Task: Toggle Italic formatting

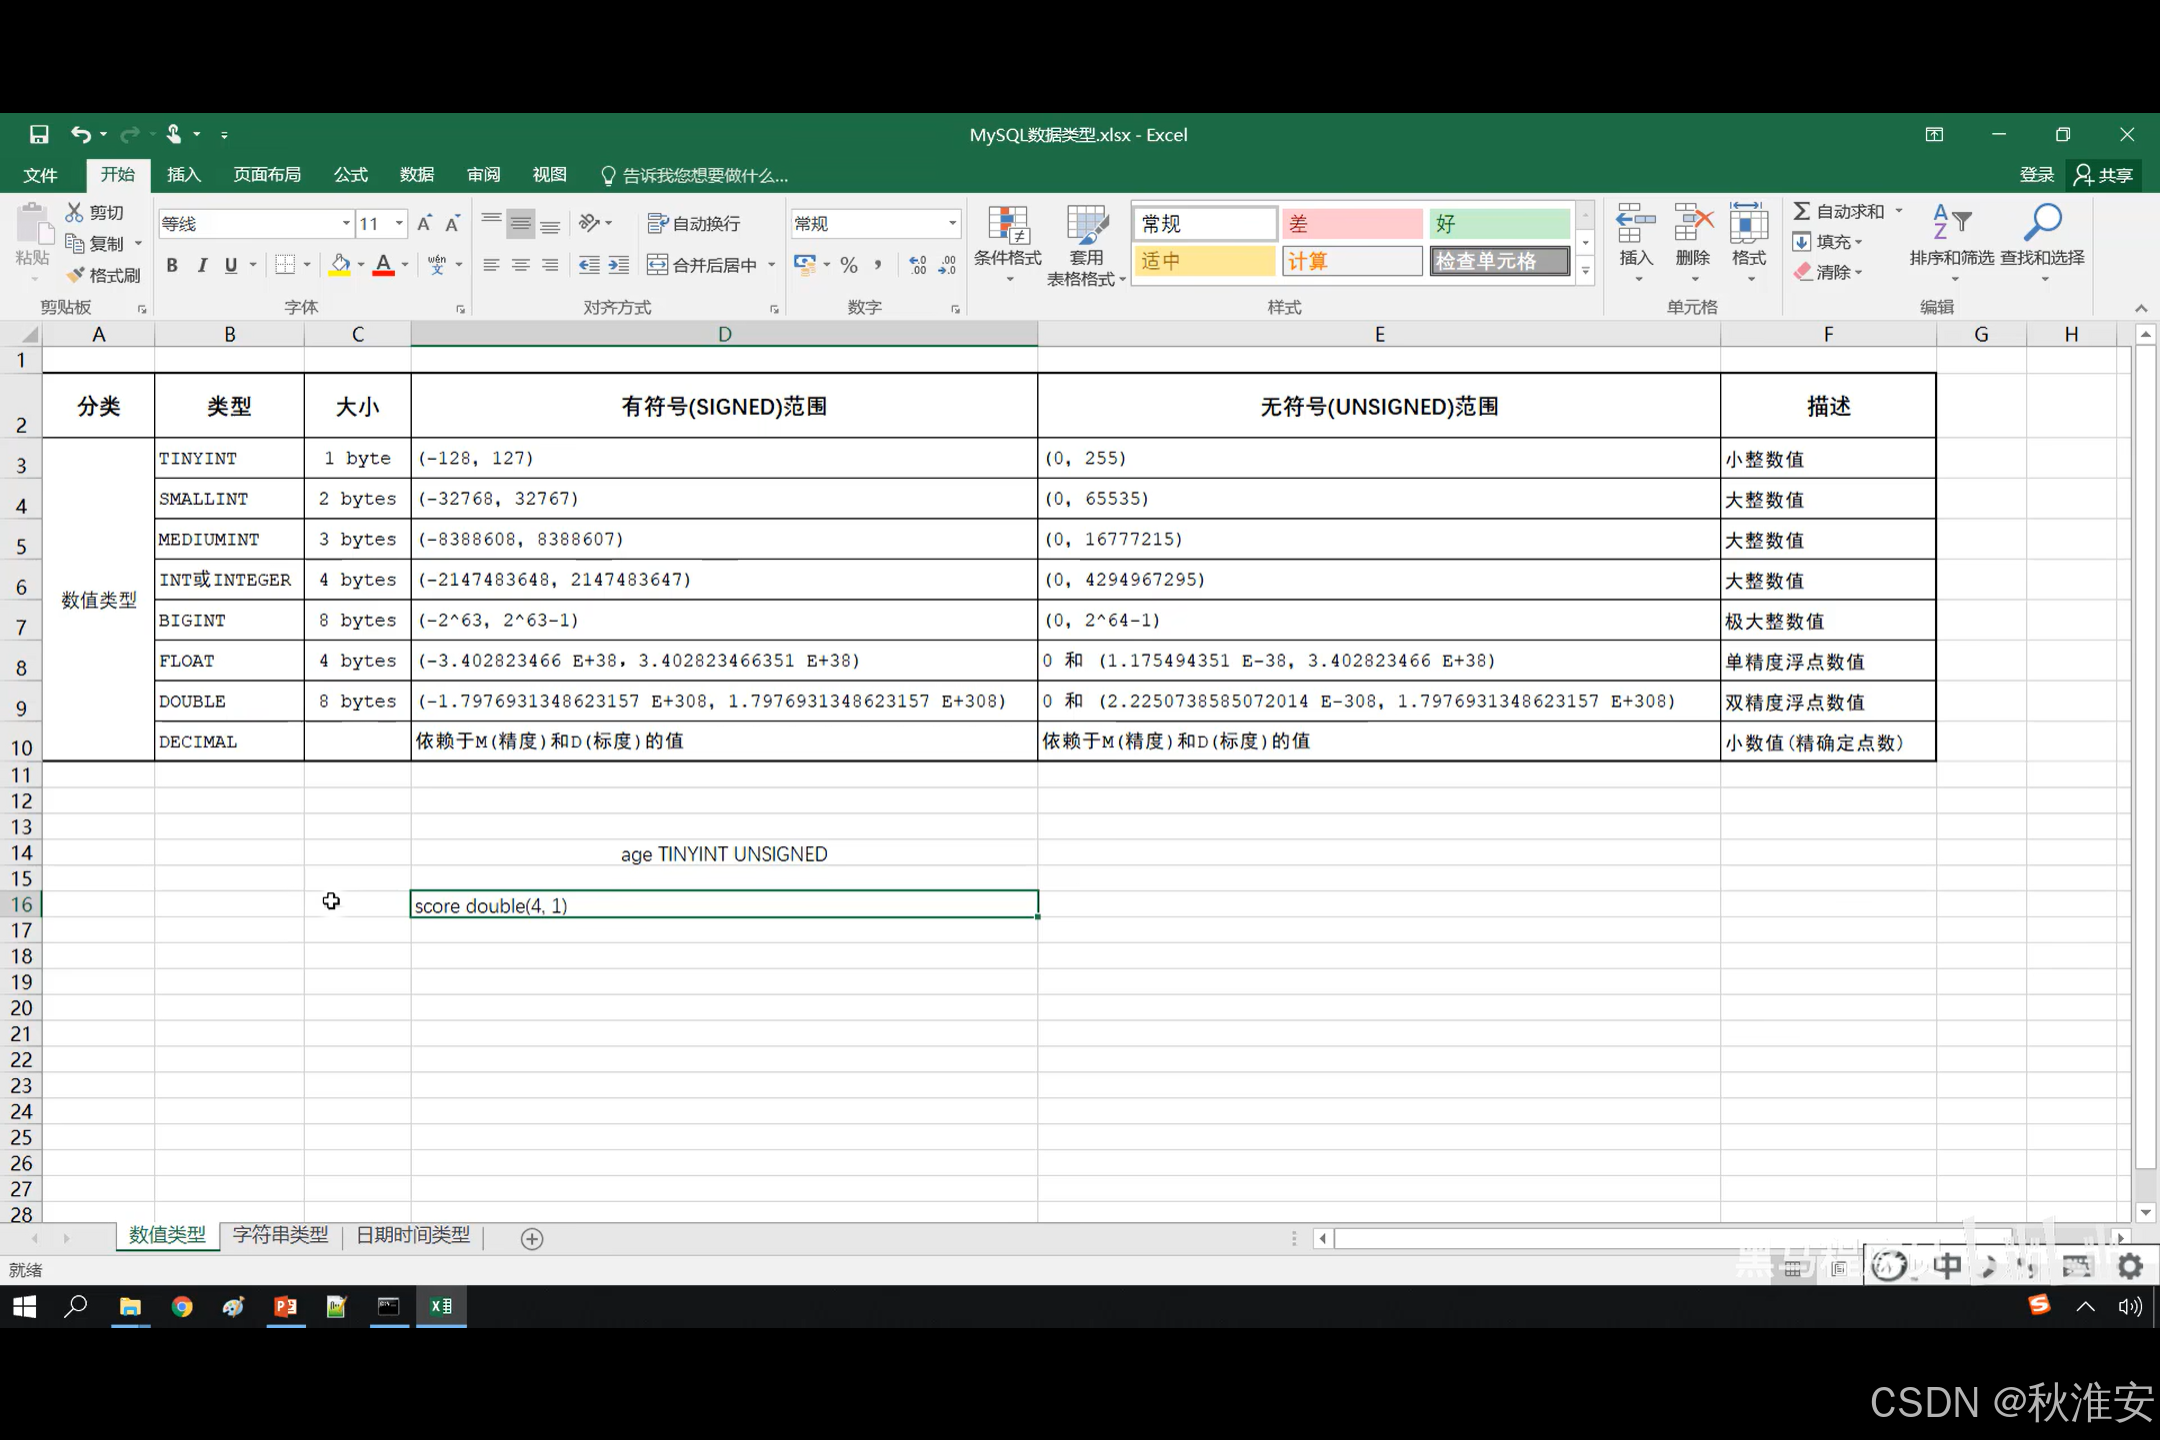Action: click(x=202, y=265)
